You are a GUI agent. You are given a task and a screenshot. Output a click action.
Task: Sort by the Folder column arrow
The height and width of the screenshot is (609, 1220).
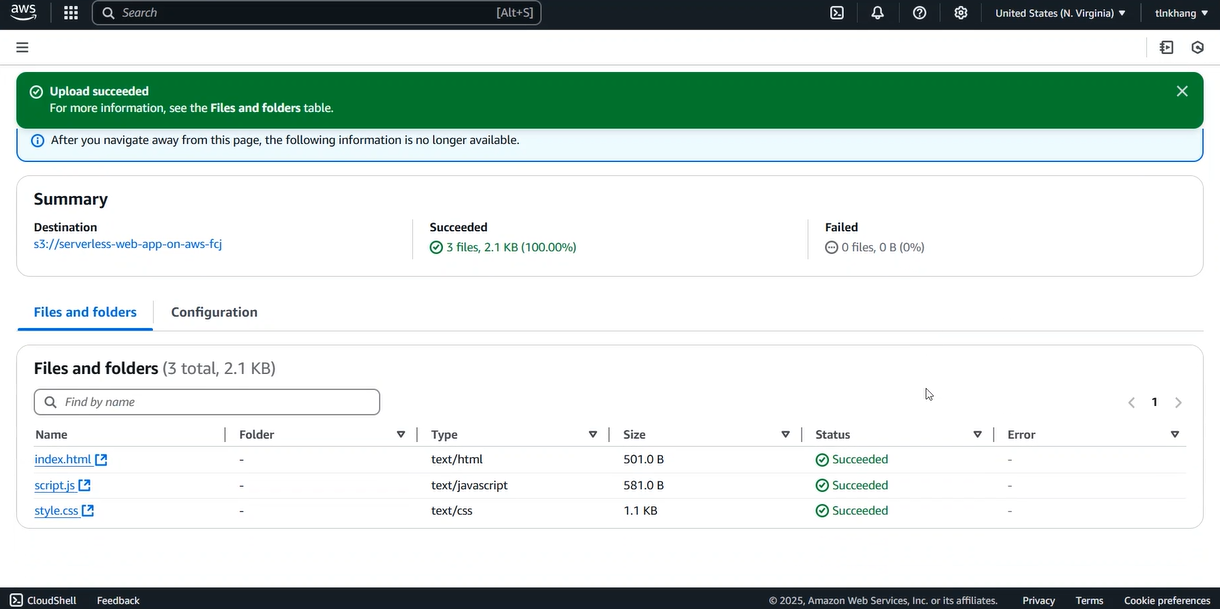point(401,434)
